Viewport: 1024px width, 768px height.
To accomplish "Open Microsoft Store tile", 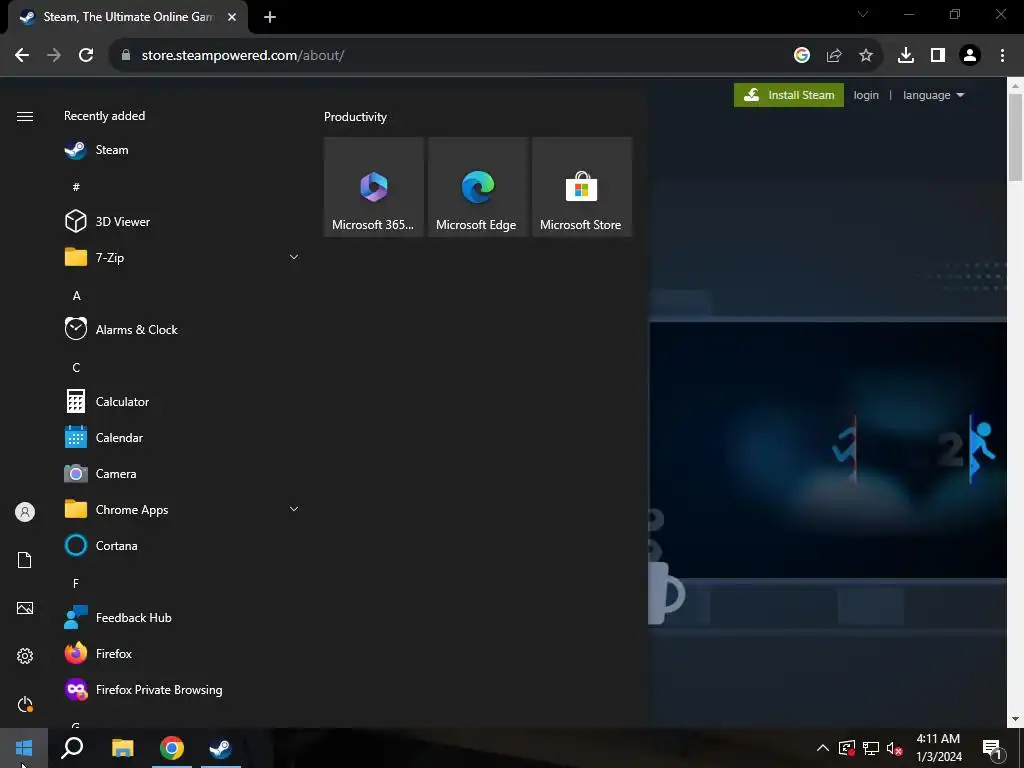I will (582, 187).
